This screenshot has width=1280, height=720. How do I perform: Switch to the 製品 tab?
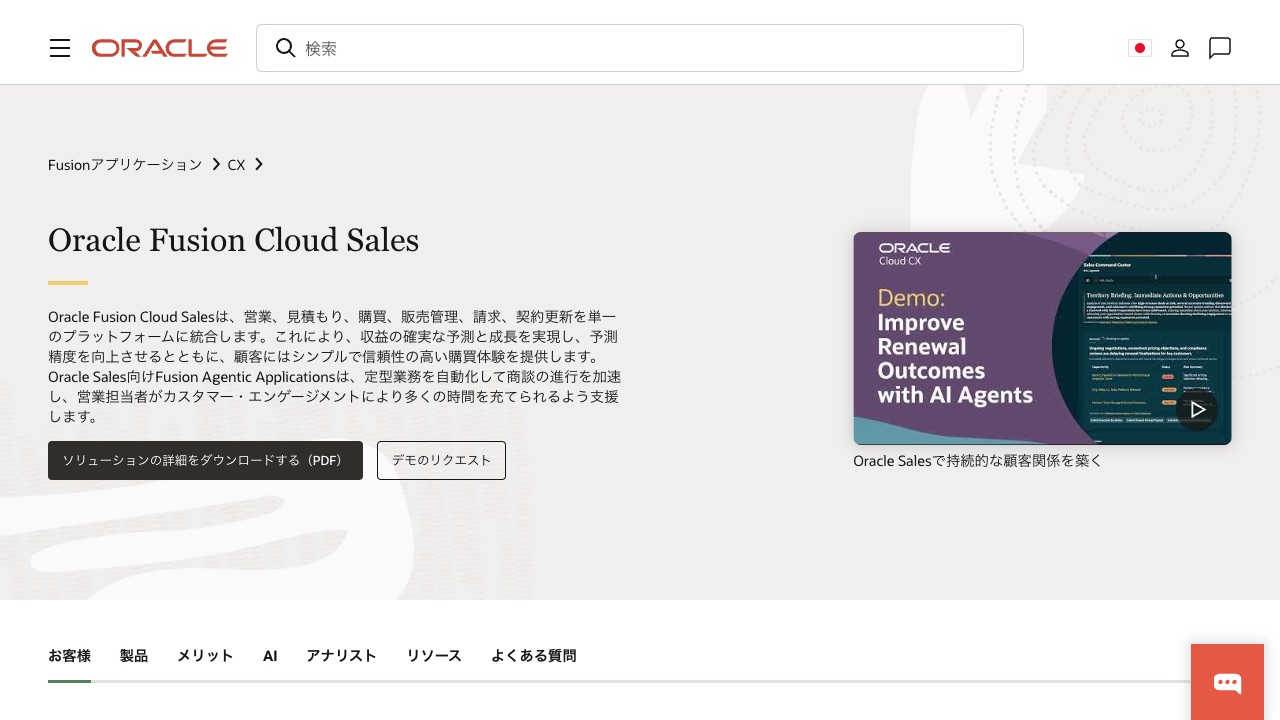(x=134, y=656)
